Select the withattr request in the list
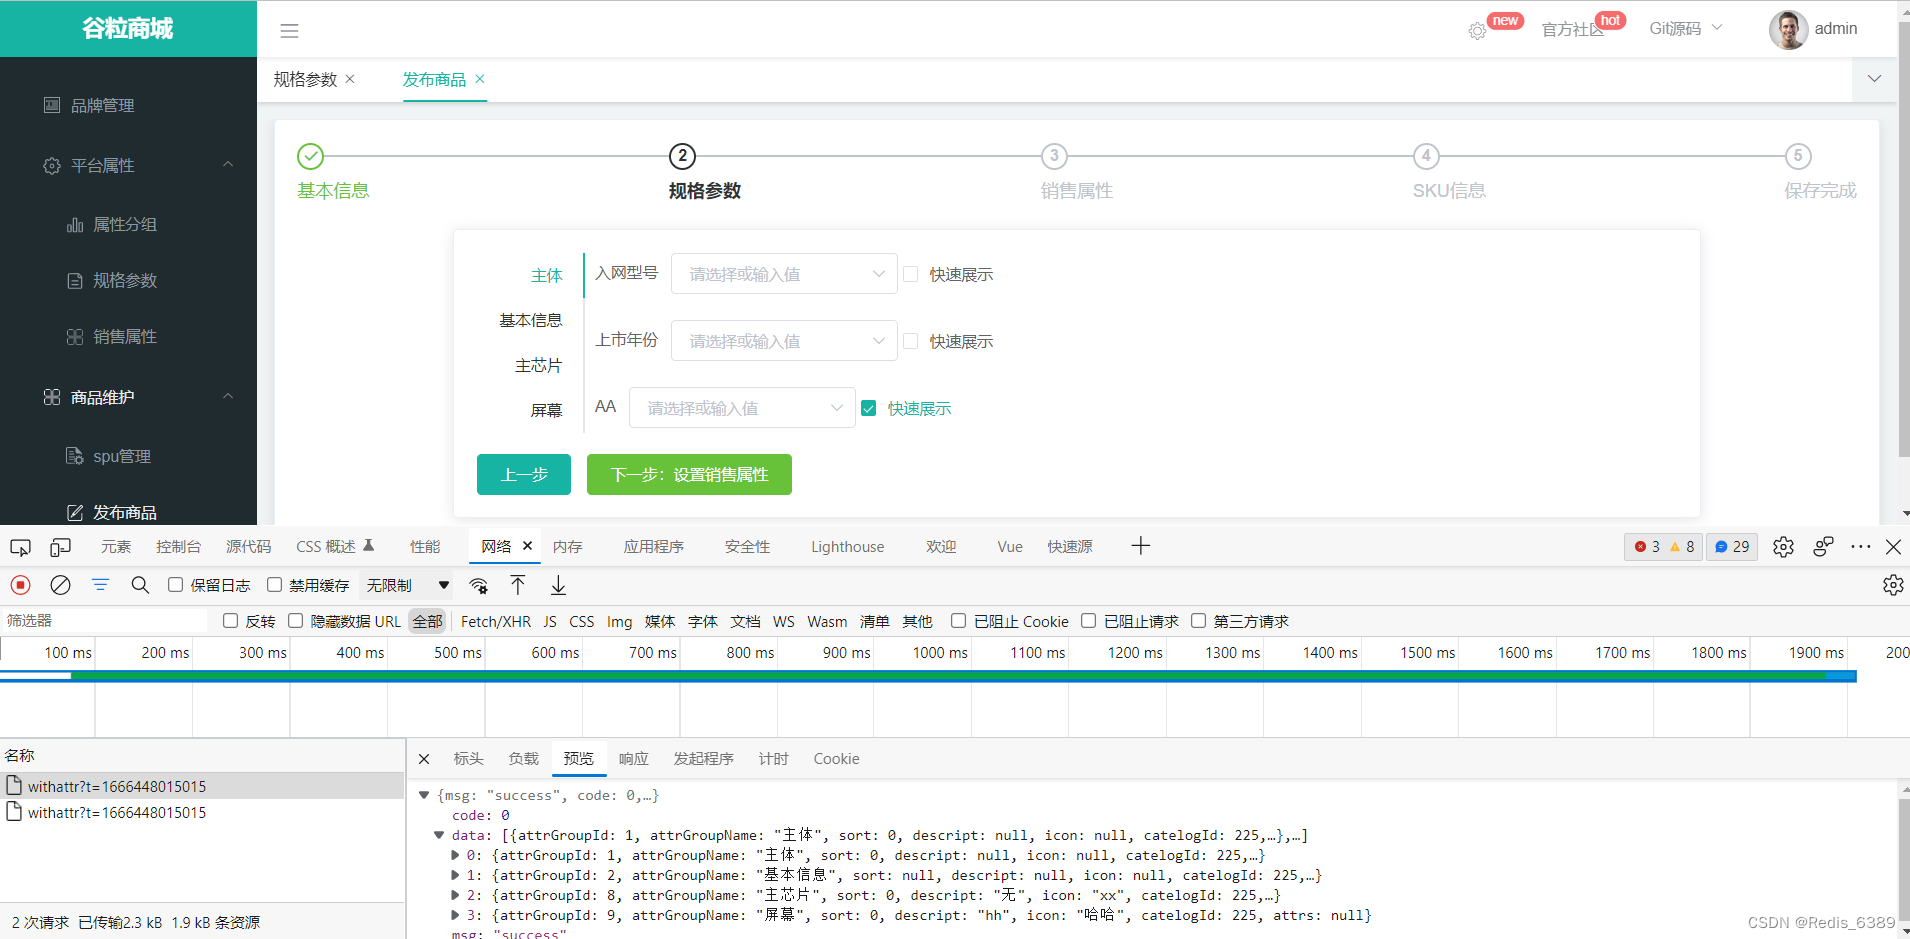The height and width of the screenshot is (939, 1910). [117, 785]
